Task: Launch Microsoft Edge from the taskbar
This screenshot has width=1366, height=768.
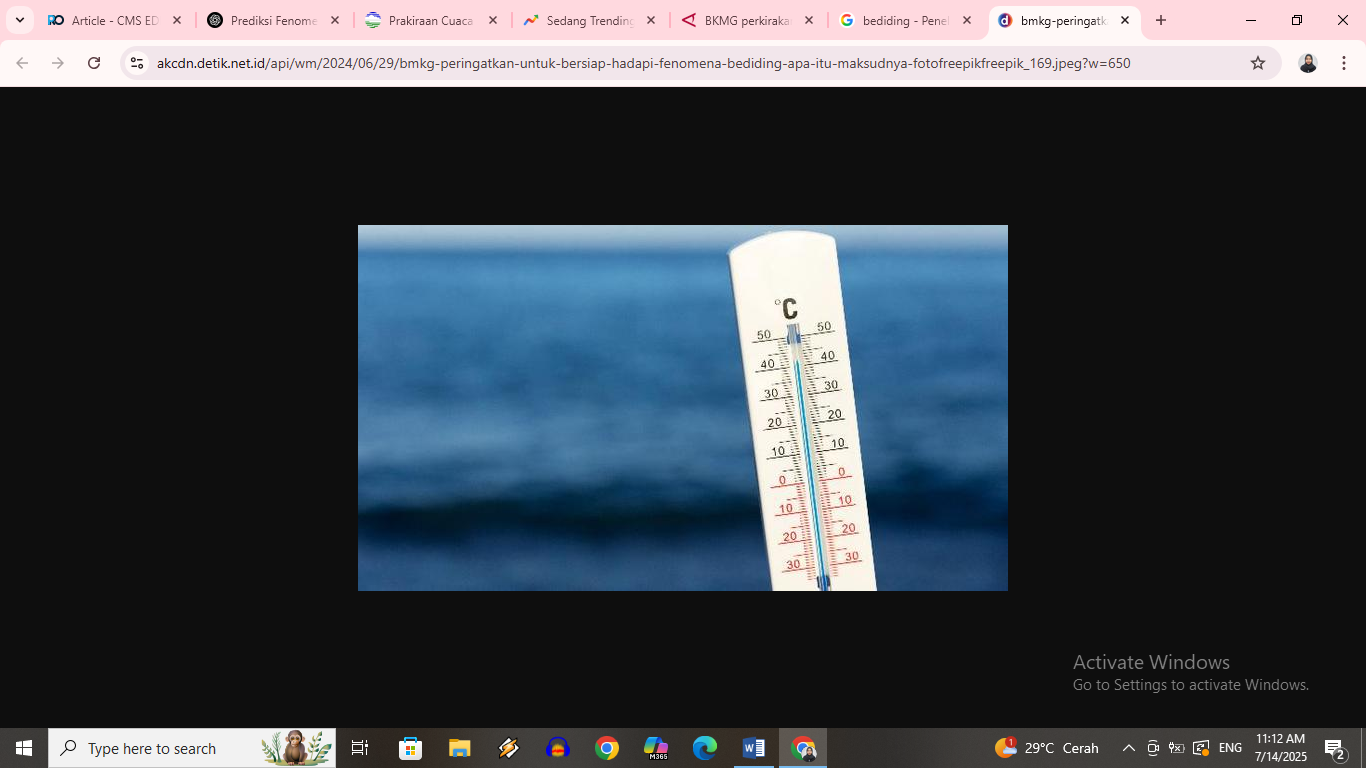Action: [705, 748]
